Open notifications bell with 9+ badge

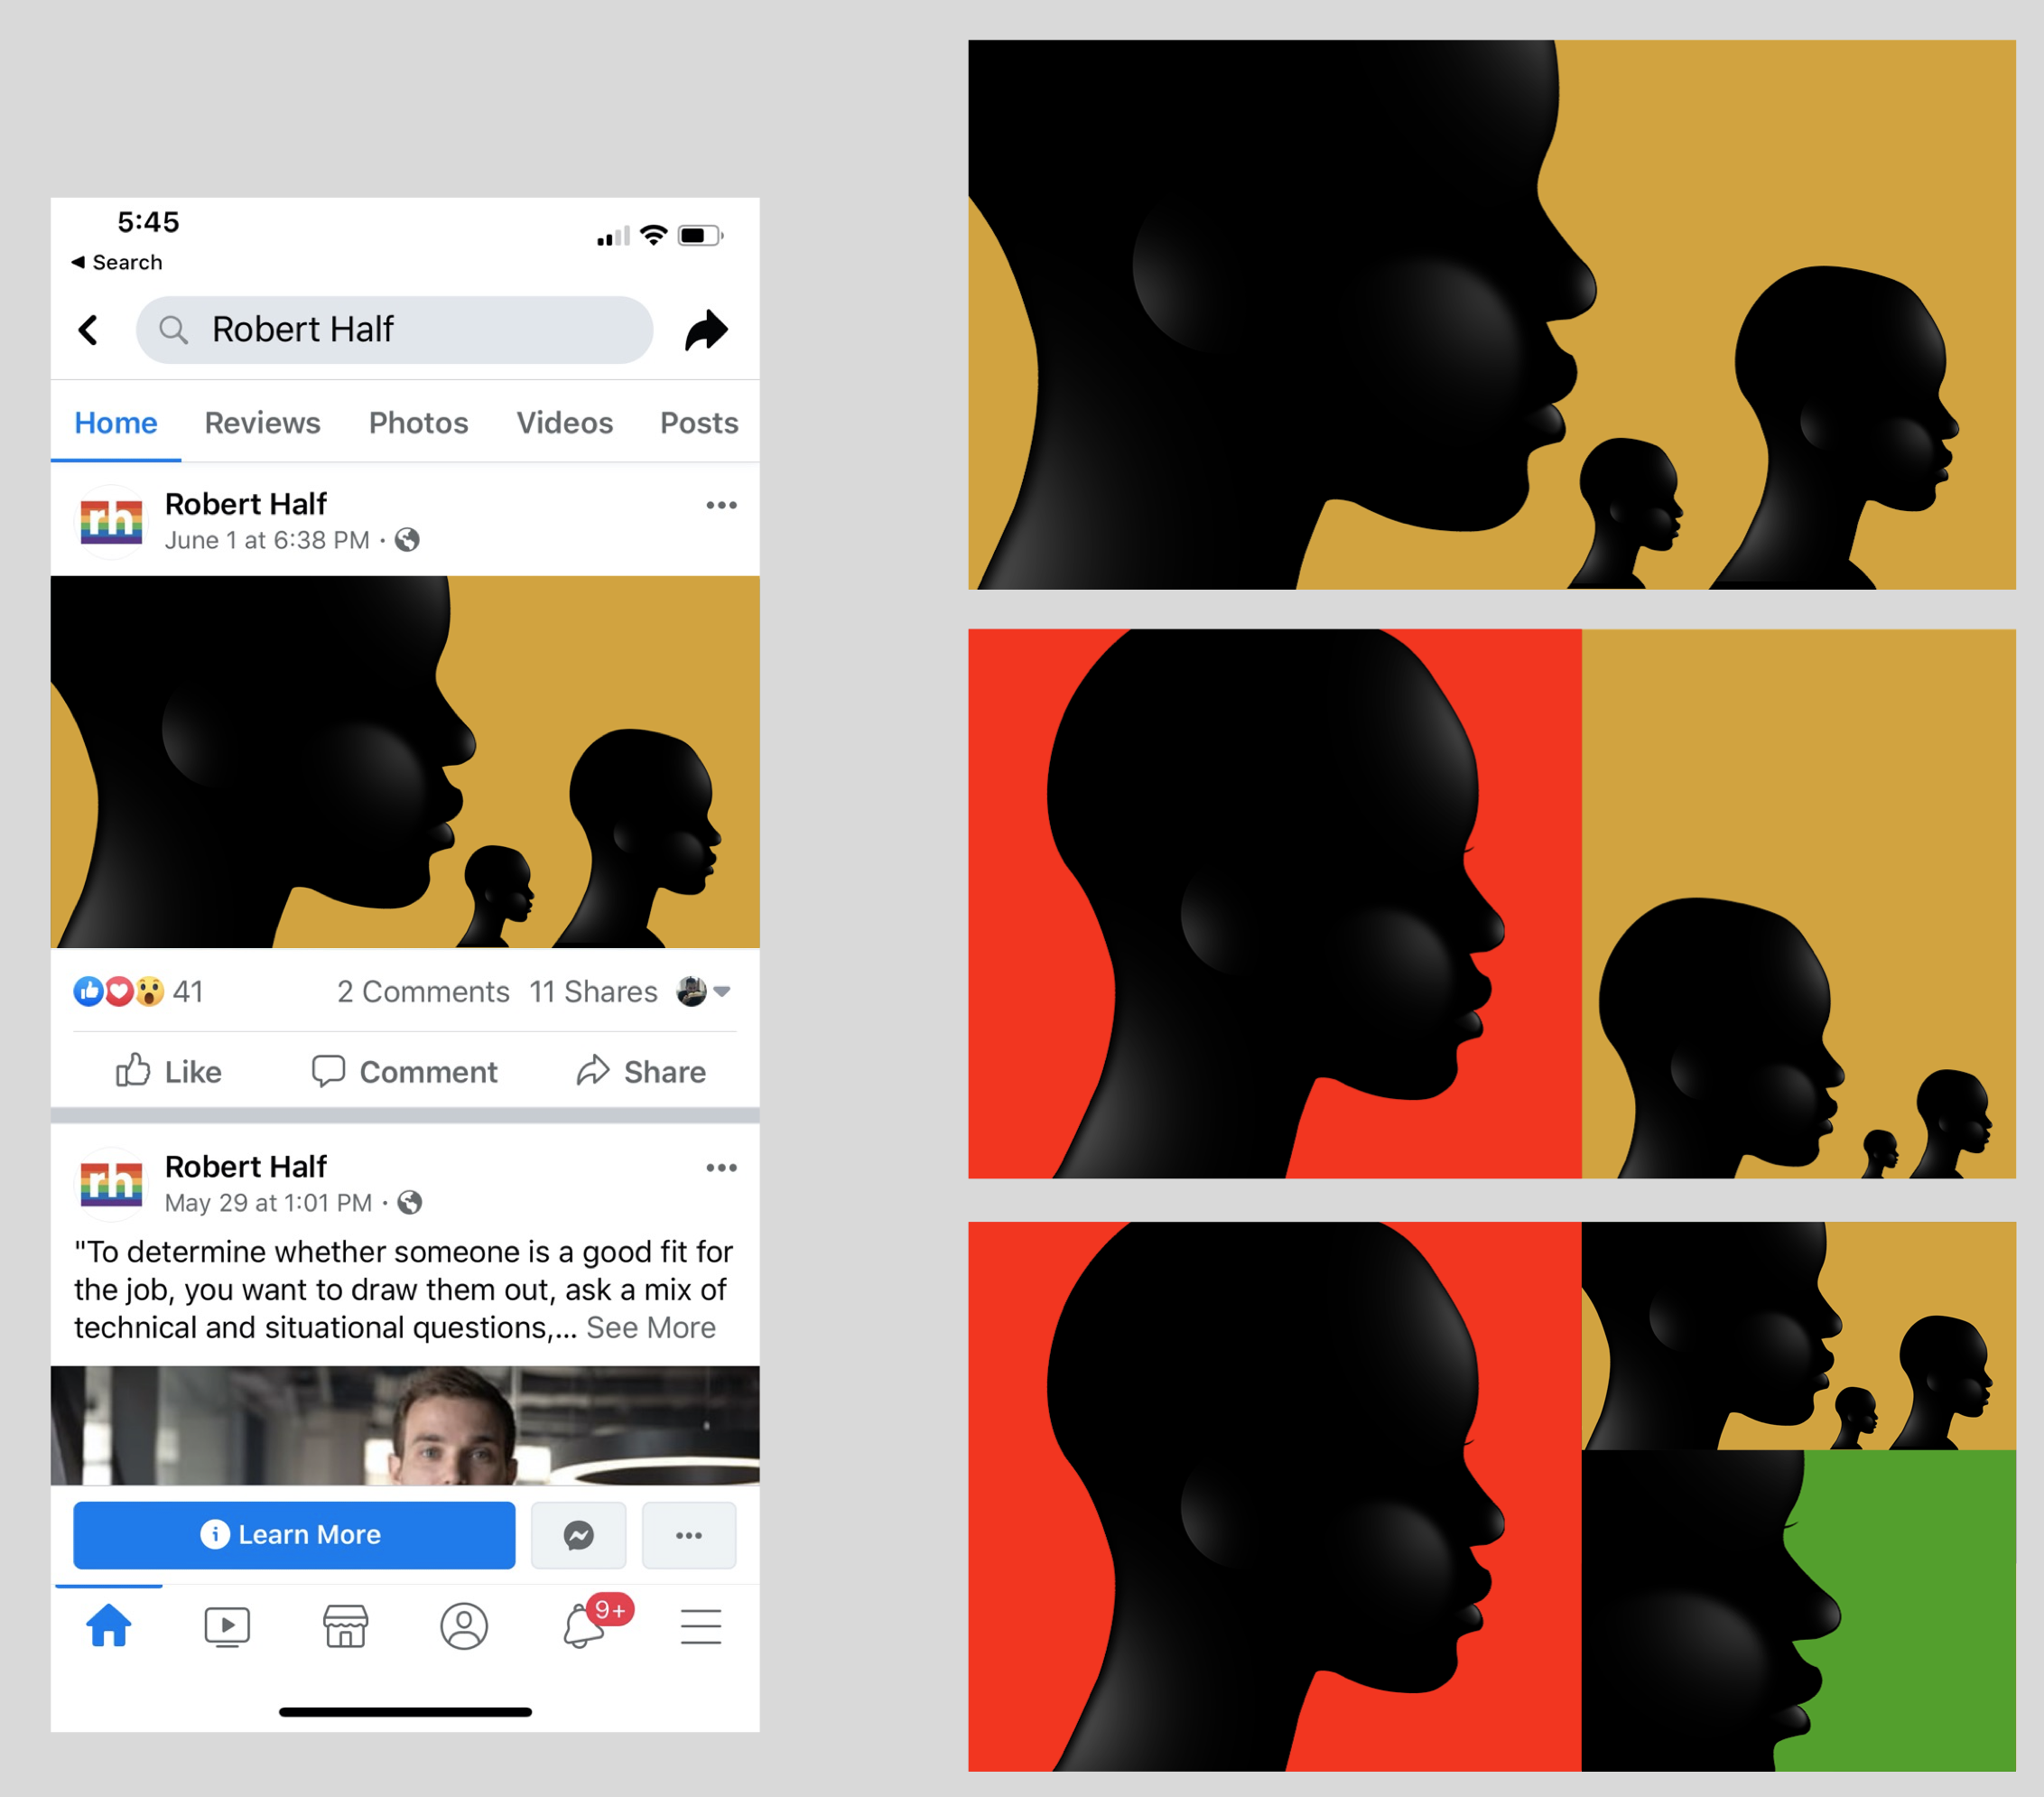584,1627
